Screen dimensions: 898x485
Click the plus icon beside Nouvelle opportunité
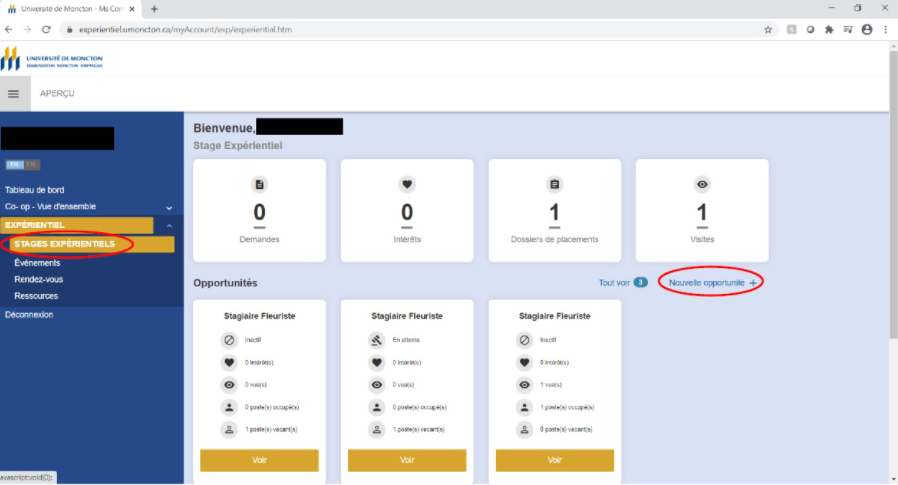coord(753,283)
